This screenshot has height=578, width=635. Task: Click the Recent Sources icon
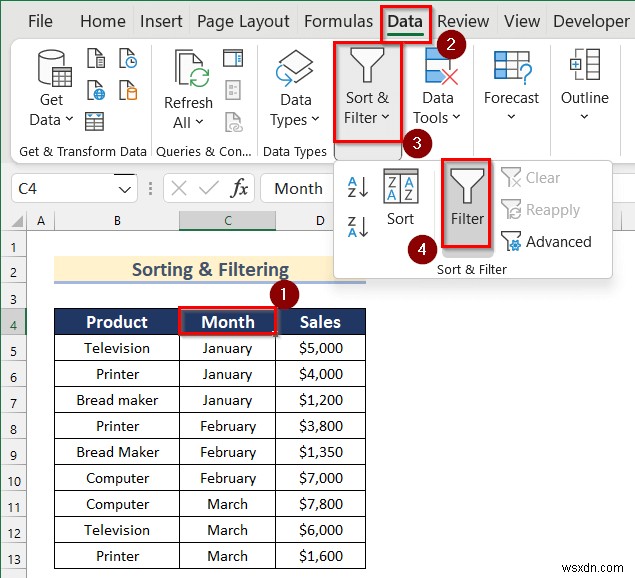128,58
